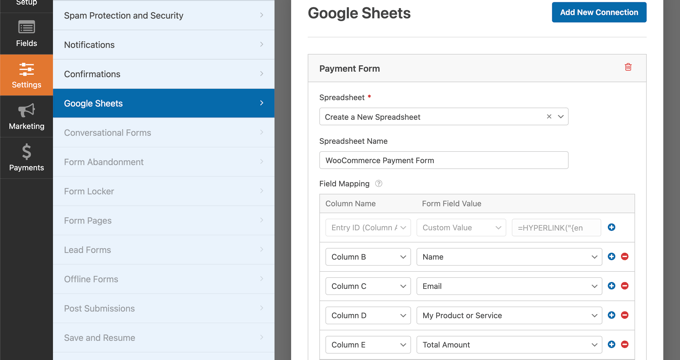
Task: Open the Custom Value dropdown
Action: point(461,228)
